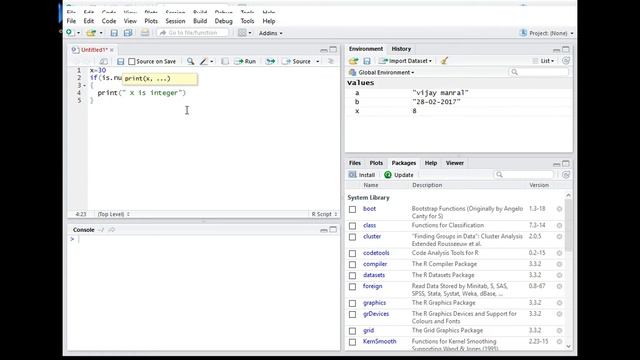Collapse code fold on line 3
Screen dimensions: 640x360
(84, 85)
